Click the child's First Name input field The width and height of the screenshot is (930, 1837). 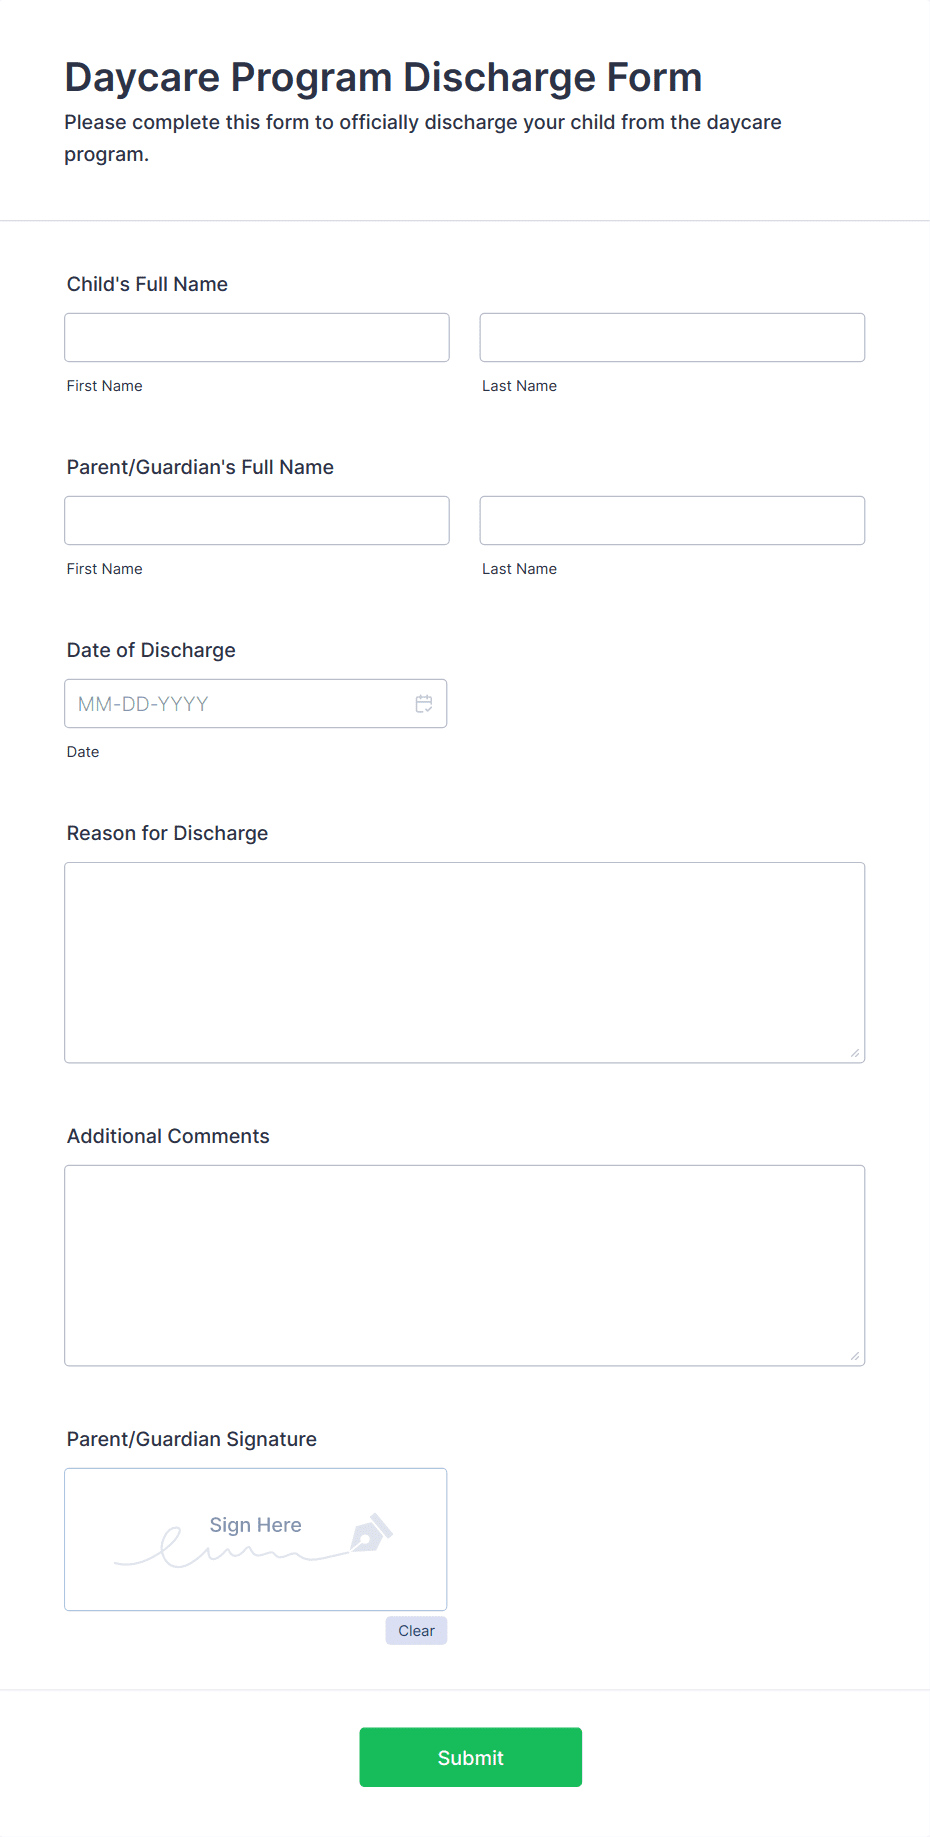256,337
